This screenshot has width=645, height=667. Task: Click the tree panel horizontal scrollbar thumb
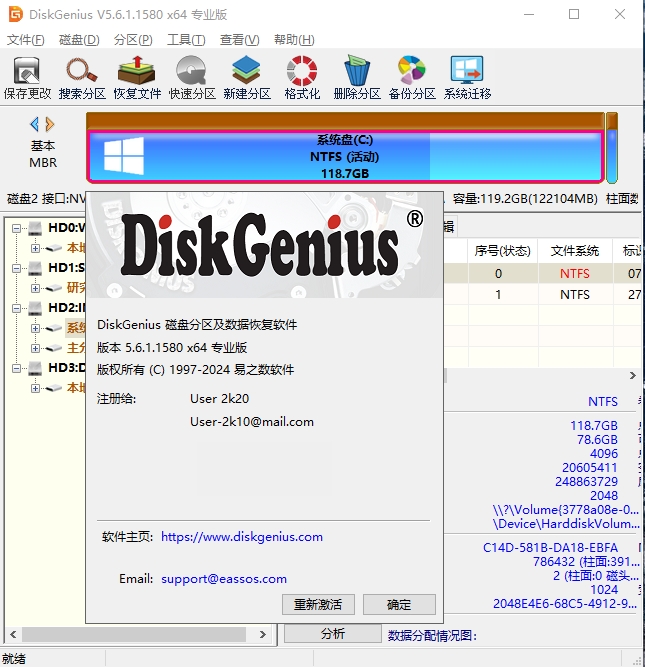(x=134, y=634)
